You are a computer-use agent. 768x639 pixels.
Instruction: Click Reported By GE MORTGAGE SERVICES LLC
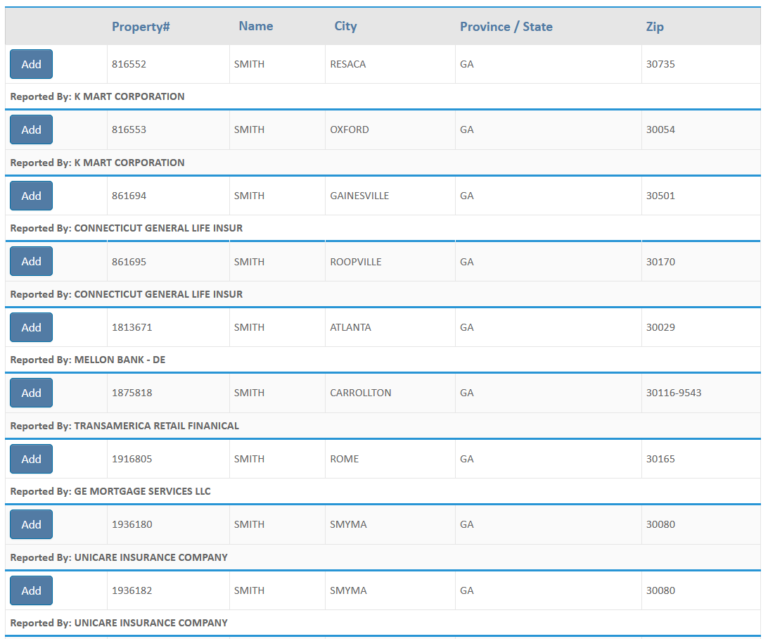(110, 491)
